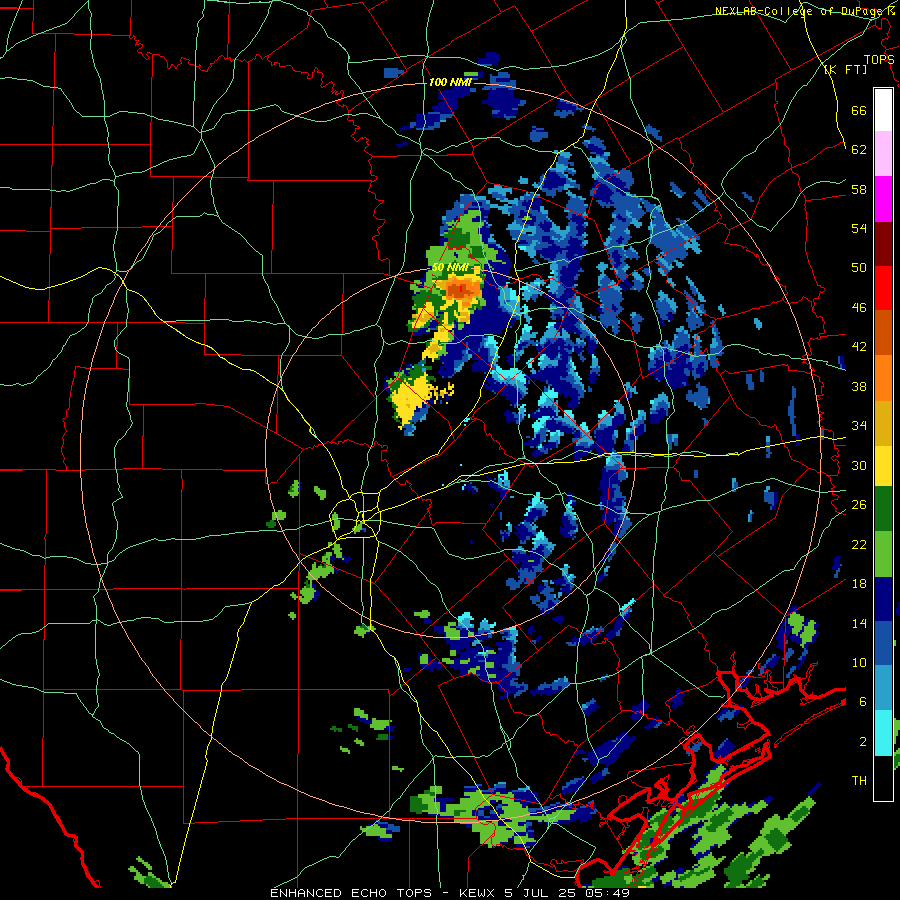Click the black TH swatch in the legend

point(883,777)
